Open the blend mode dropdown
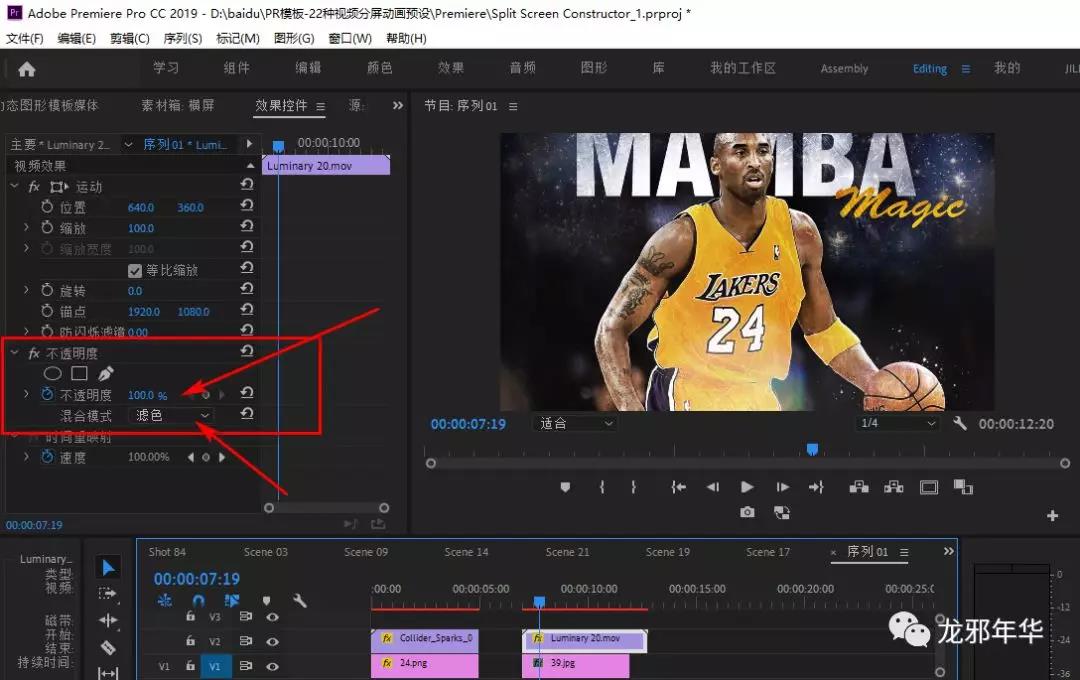1080x680 pixels. pyautogui.click(x=171, y=415)
